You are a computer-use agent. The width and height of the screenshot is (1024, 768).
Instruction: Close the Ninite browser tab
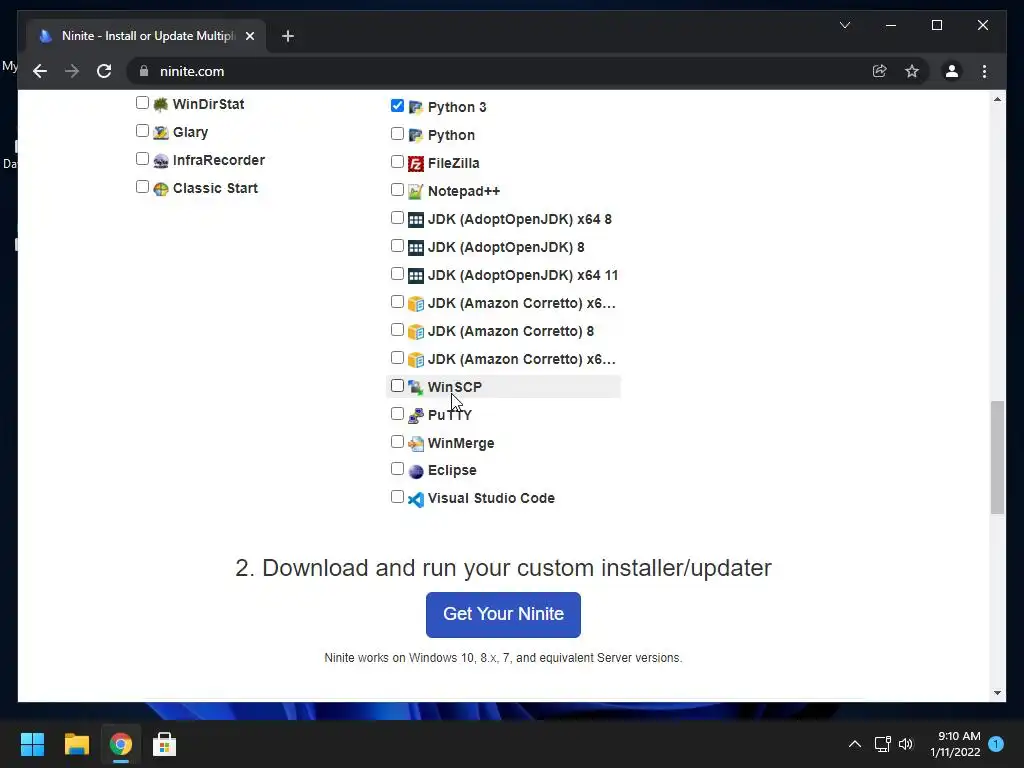click(x=249, y=36)
